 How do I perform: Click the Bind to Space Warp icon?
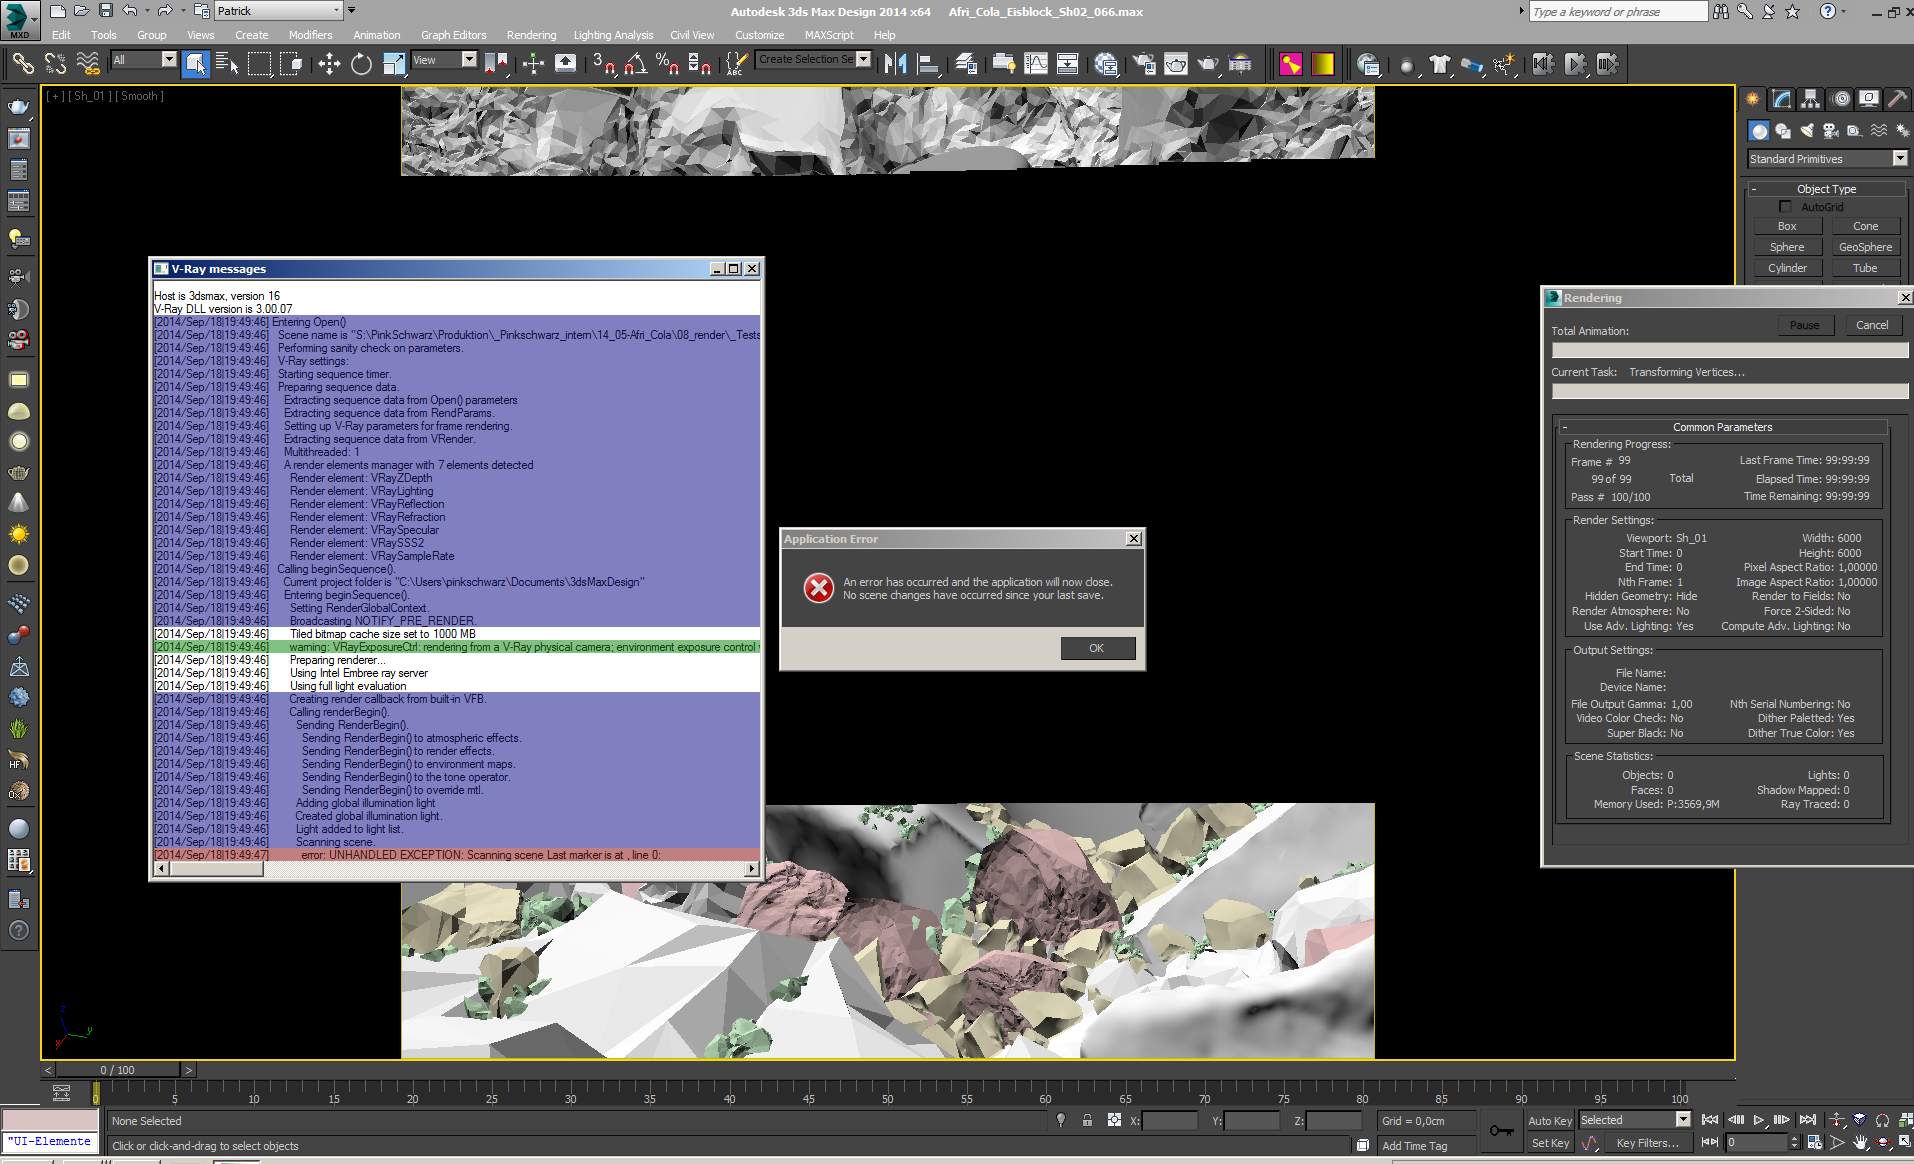(x=88, y=64)
